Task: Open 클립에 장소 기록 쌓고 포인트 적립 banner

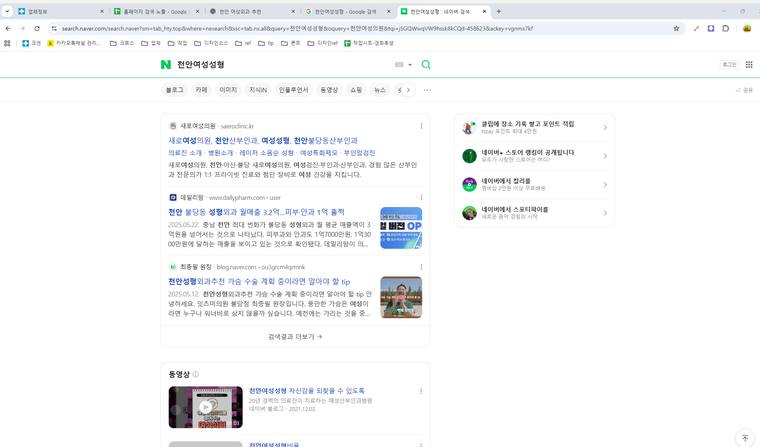Action: (534, 128)
